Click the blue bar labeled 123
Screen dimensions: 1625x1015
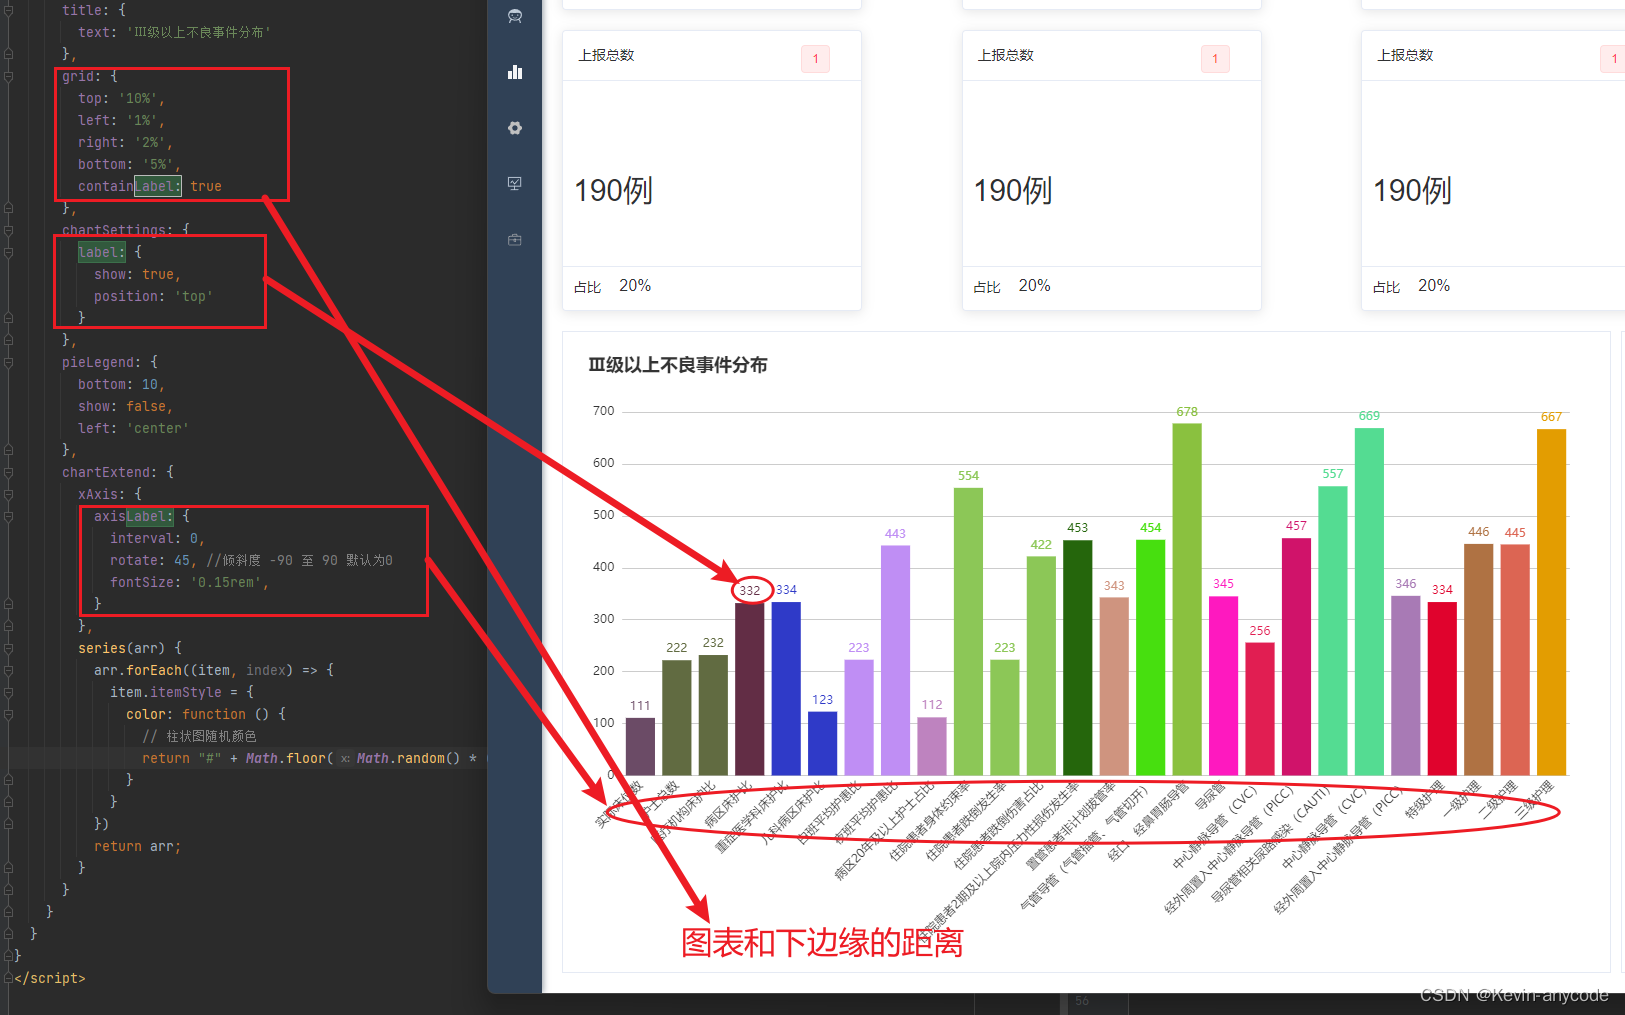[x=822, y=743]
